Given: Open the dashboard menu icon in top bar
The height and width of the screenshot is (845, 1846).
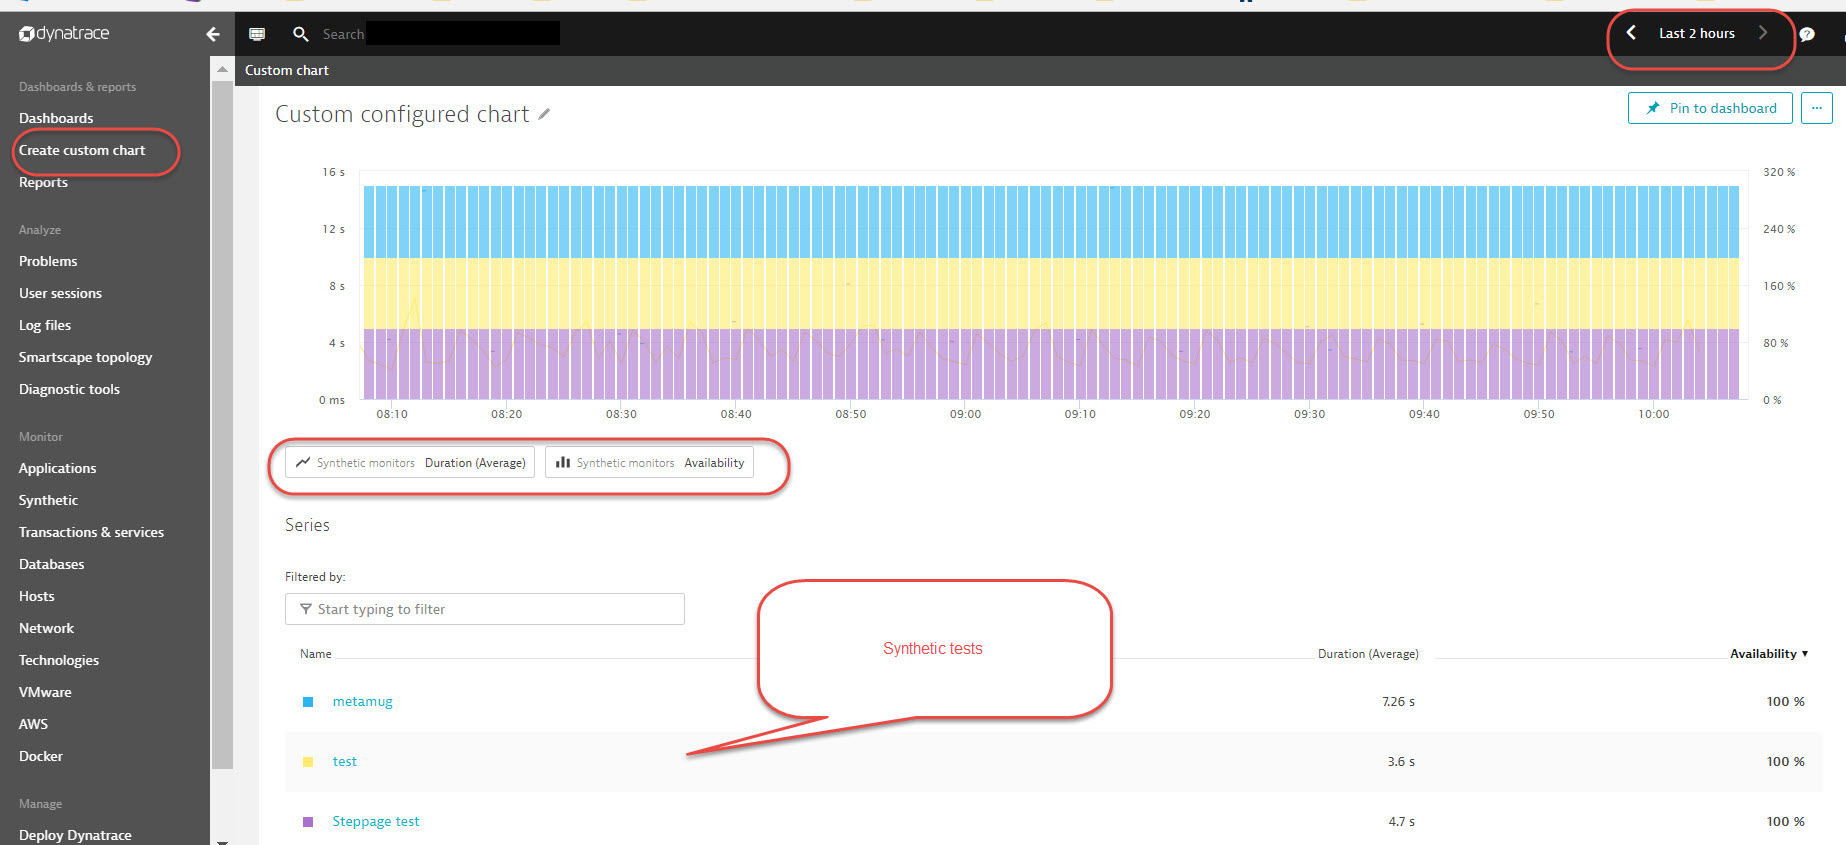Looking at the screenshot, I should tap(257, 34).
